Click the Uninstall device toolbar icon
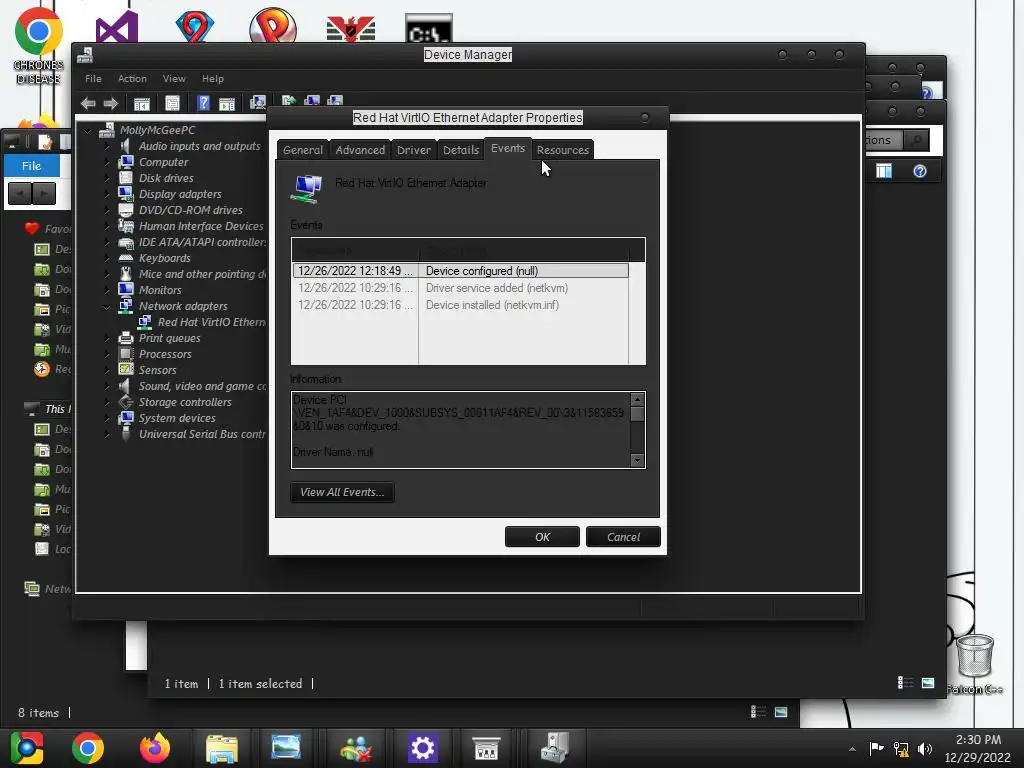The height and width of the screenshot is (768, 1024). 312,101
